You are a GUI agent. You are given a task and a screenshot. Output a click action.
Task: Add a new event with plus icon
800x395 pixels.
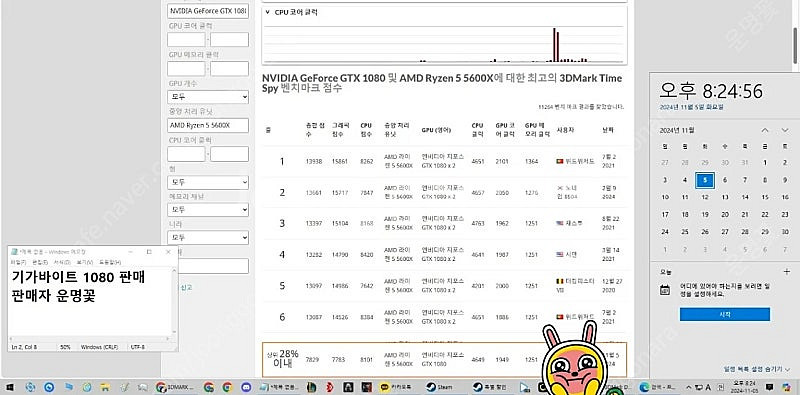(787, 271)
